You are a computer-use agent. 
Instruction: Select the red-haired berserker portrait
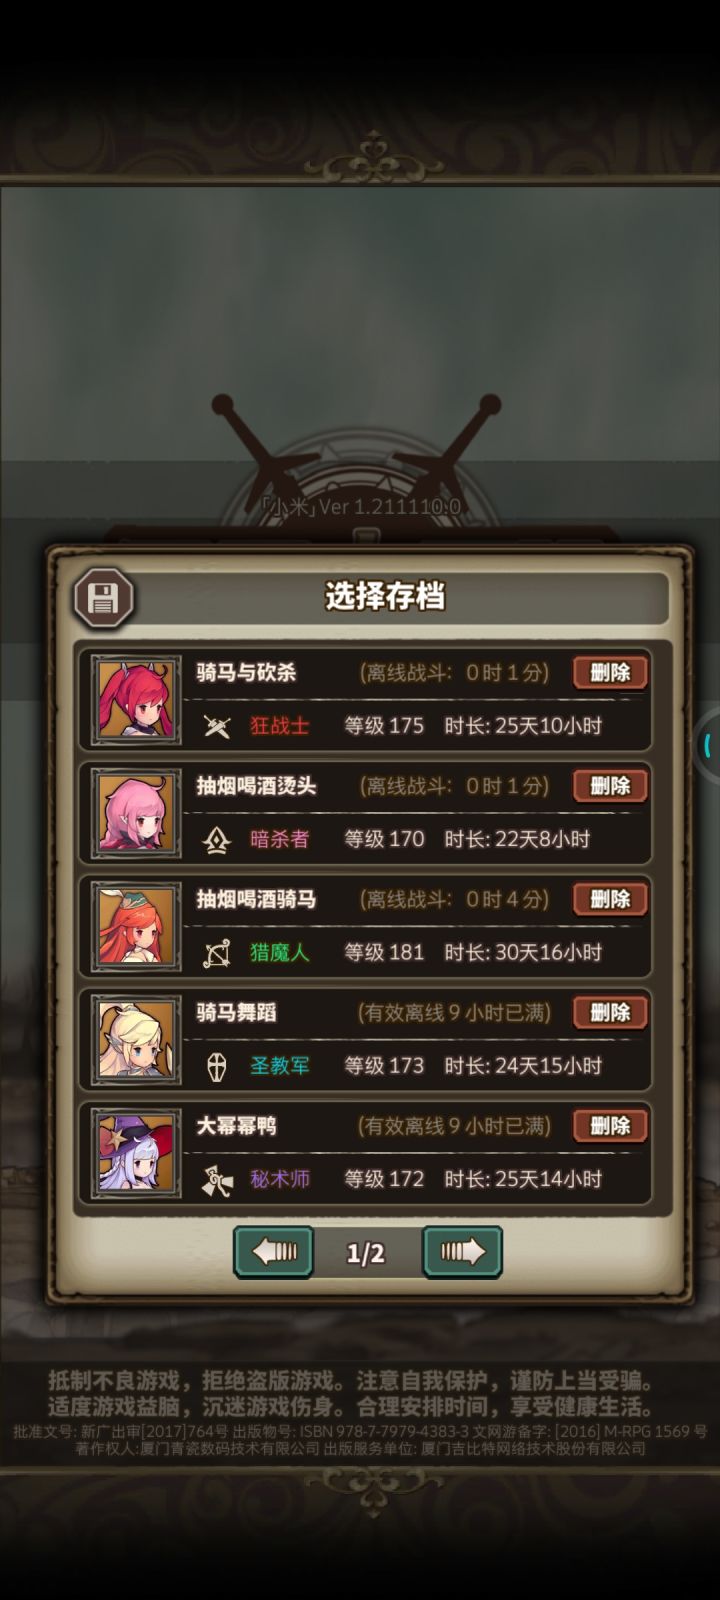tap(136, 699)
